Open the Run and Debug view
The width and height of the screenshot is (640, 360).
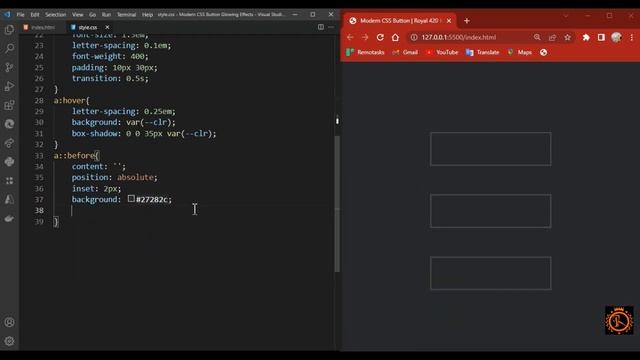[9, 86]
